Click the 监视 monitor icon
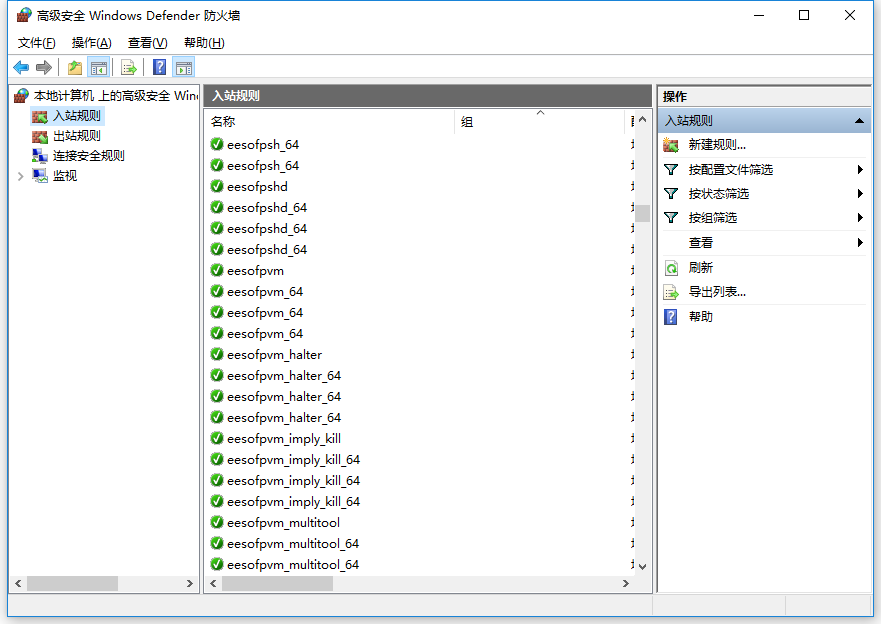The image size is (881, 624). [40, 176]
